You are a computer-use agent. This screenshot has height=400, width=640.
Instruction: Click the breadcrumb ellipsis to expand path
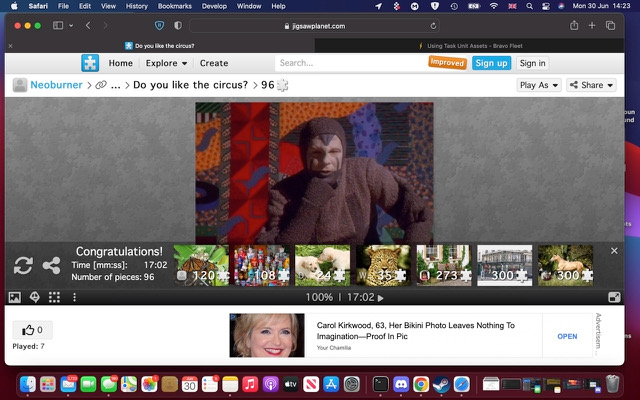116,85
